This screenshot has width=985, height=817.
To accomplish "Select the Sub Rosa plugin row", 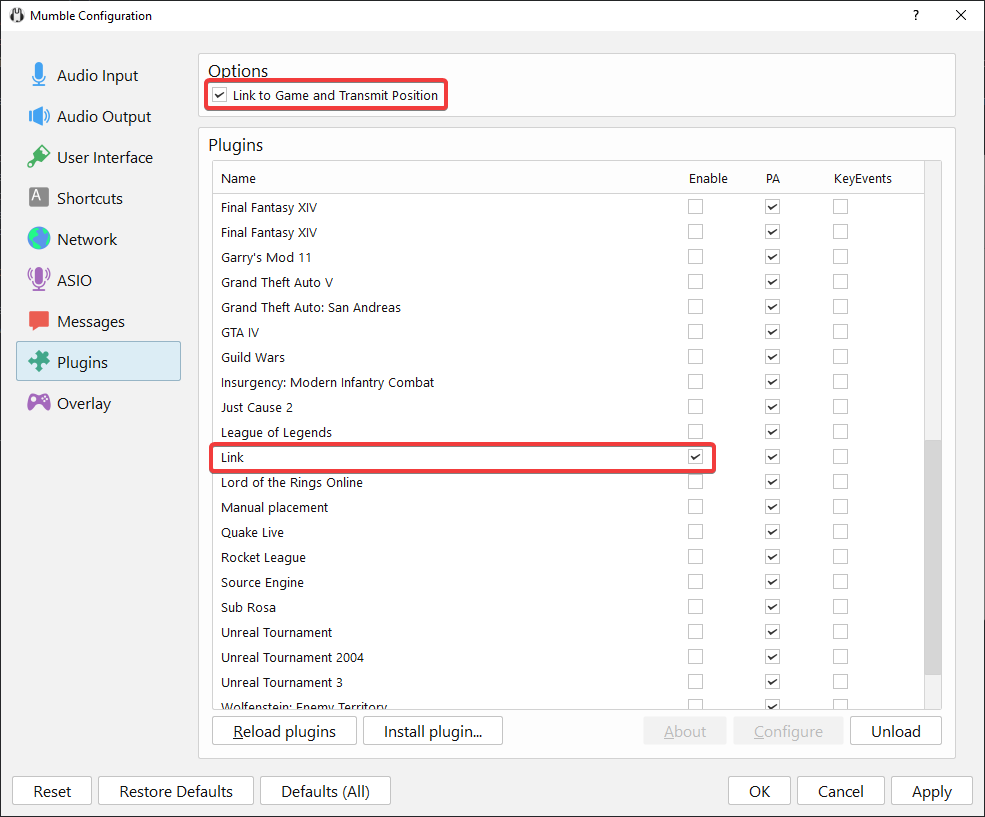I will tap(568, 607).
